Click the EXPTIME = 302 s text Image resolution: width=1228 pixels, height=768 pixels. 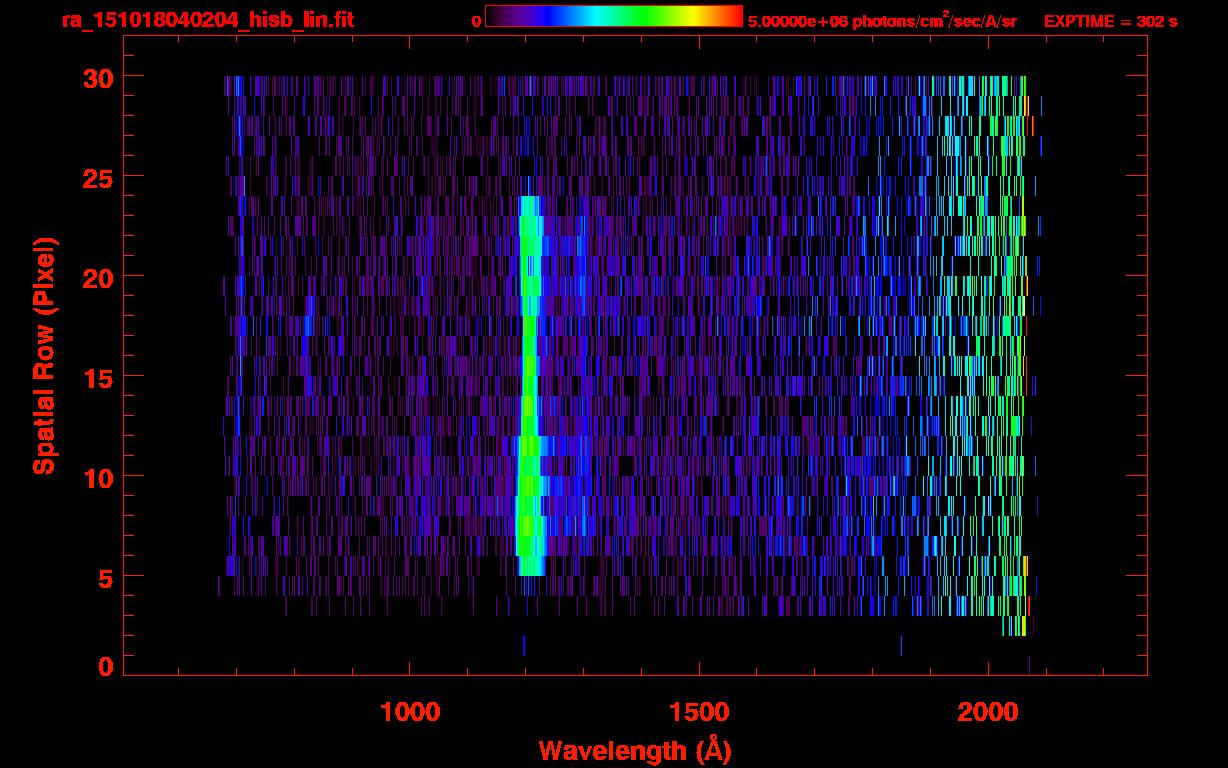(1110, 21)
